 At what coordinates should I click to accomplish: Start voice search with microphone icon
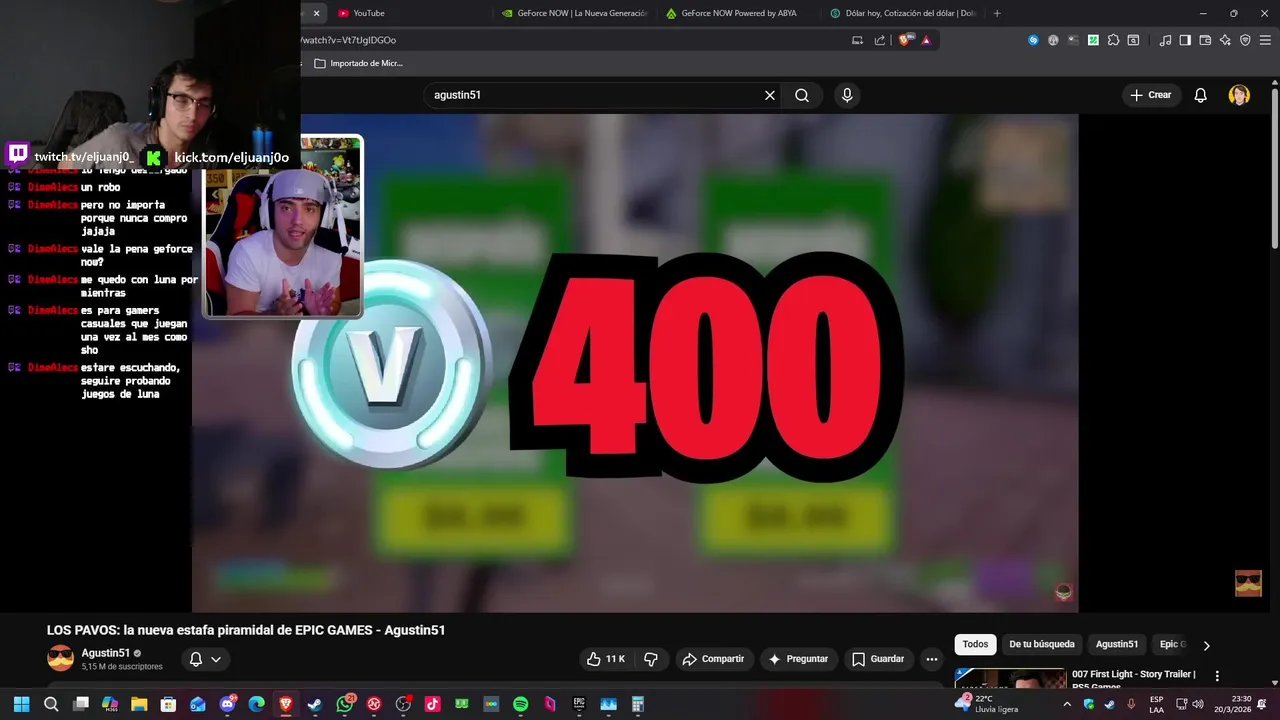pyautogui.click(x=847, y=95)
